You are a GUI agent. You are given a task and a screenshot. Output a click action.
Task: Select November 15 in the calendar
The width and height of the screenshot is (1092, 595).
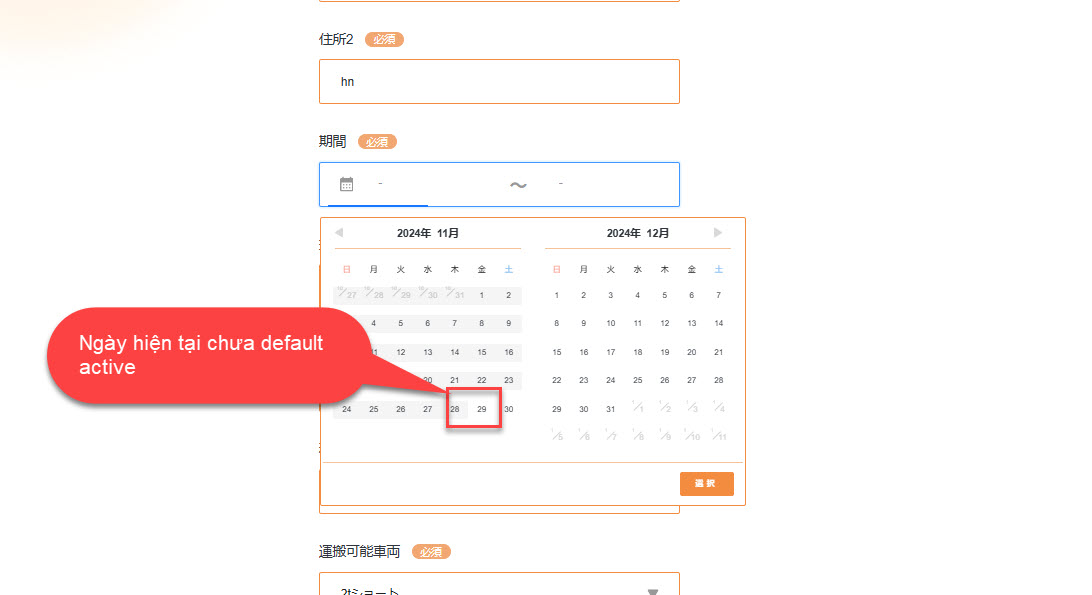click(x=481, y=352)
